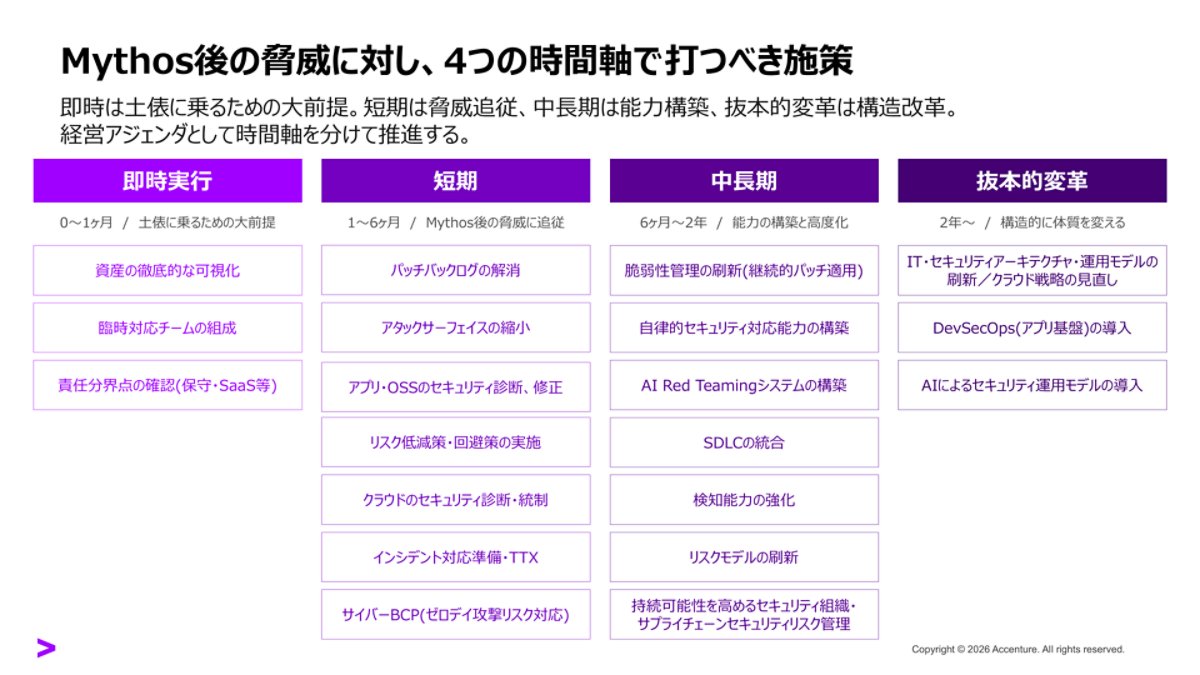Click the slide title 'Mythos後の脅威に対し'
Image resolution: width=1200 pixels, height=675 pixels.
tap(457, 61)
